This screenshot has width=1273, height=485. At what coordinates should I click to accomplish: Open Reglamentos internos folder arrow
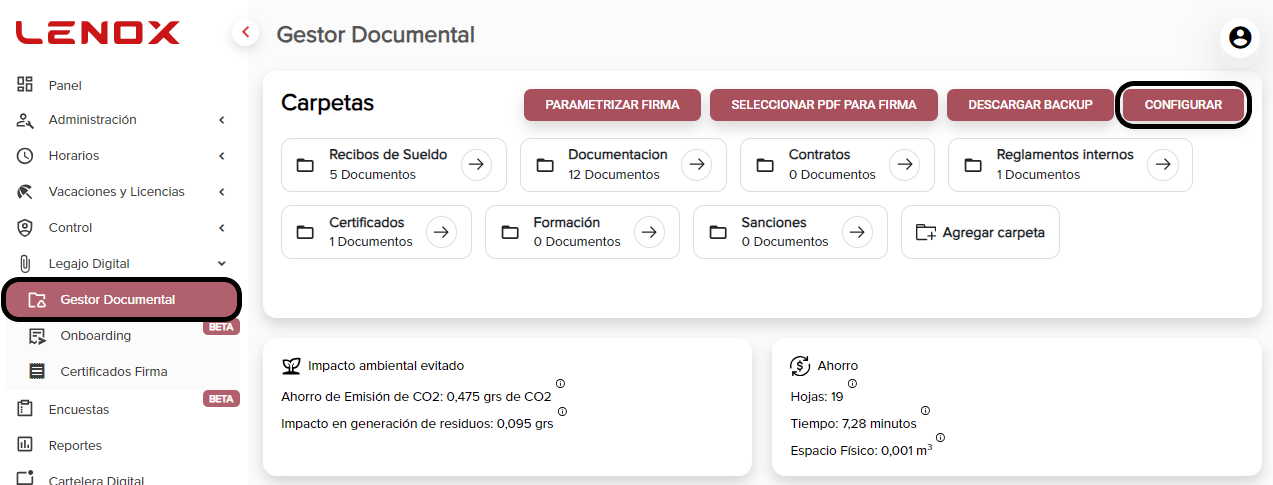(x=1163, y=165)
